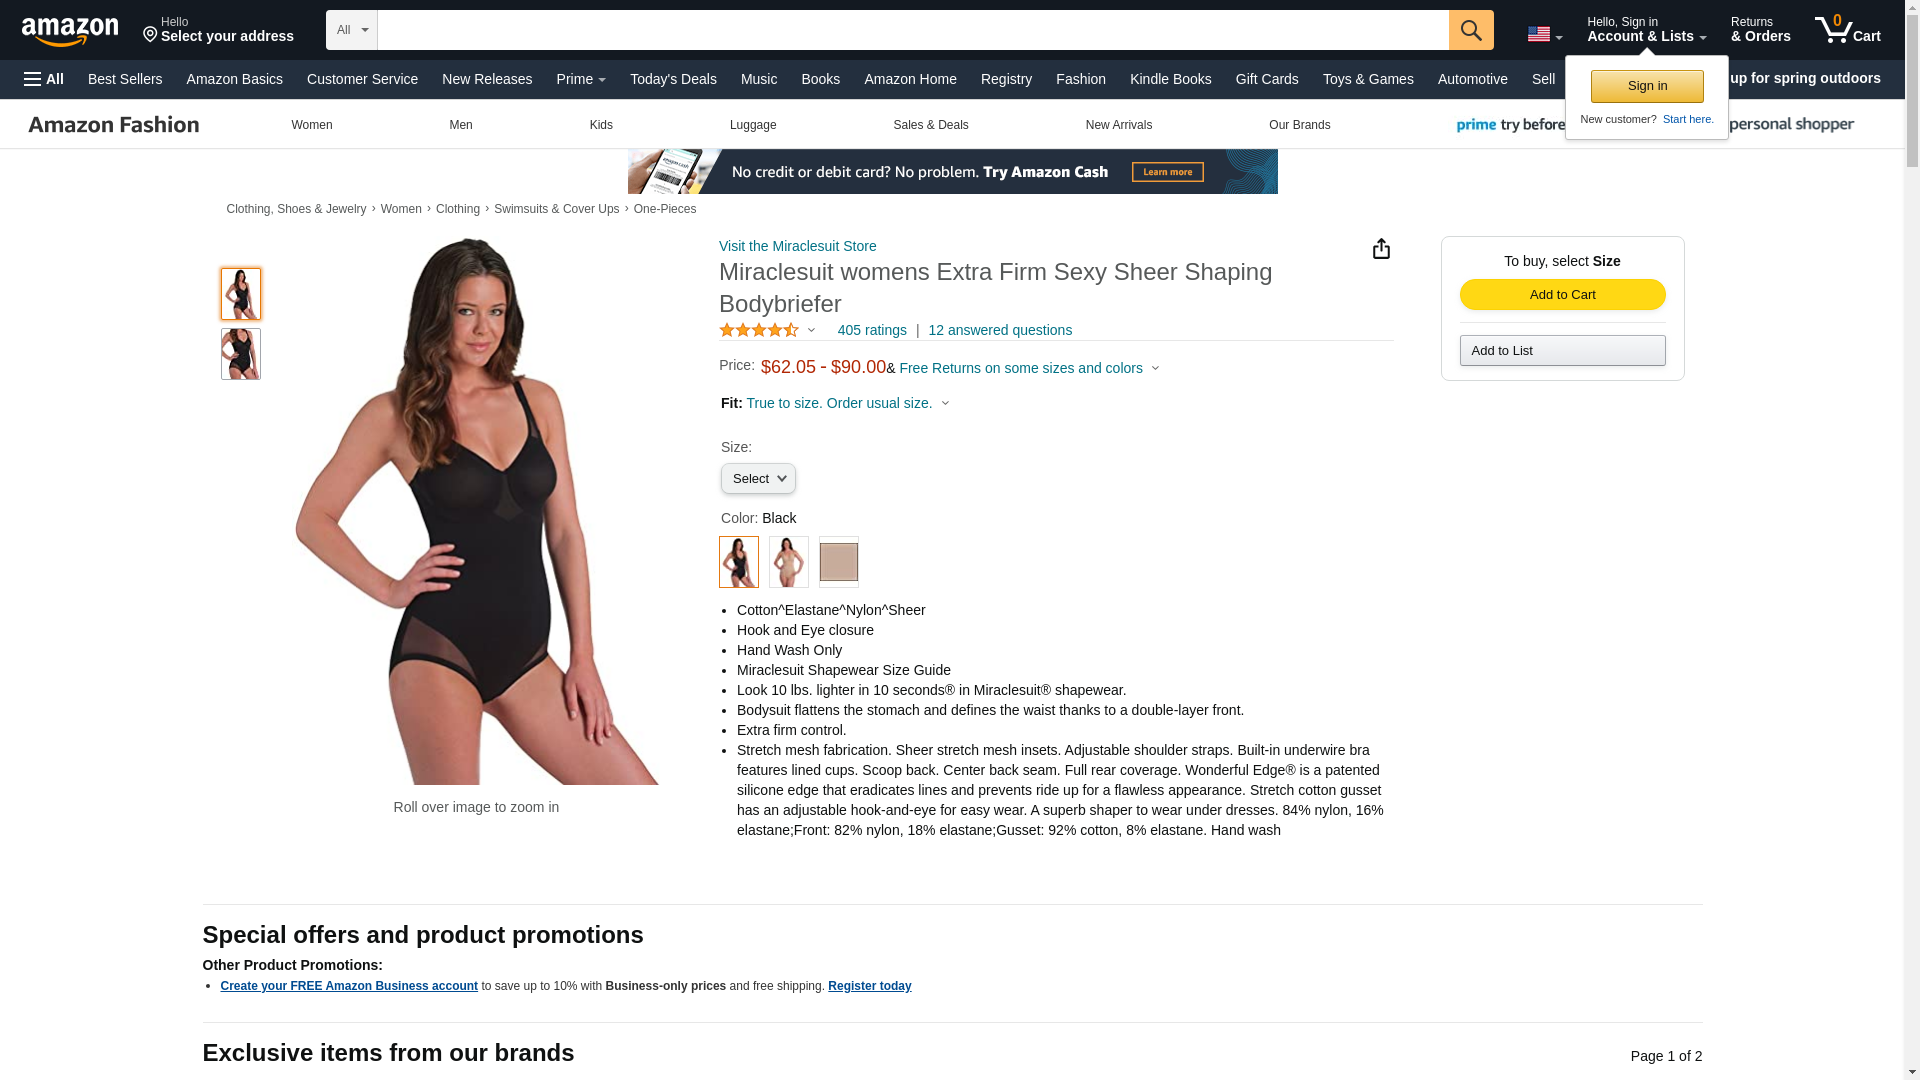Click the share icon beside product title
The height and width of the screenshot is (1080, 1920).
[x=1380, y=248]
